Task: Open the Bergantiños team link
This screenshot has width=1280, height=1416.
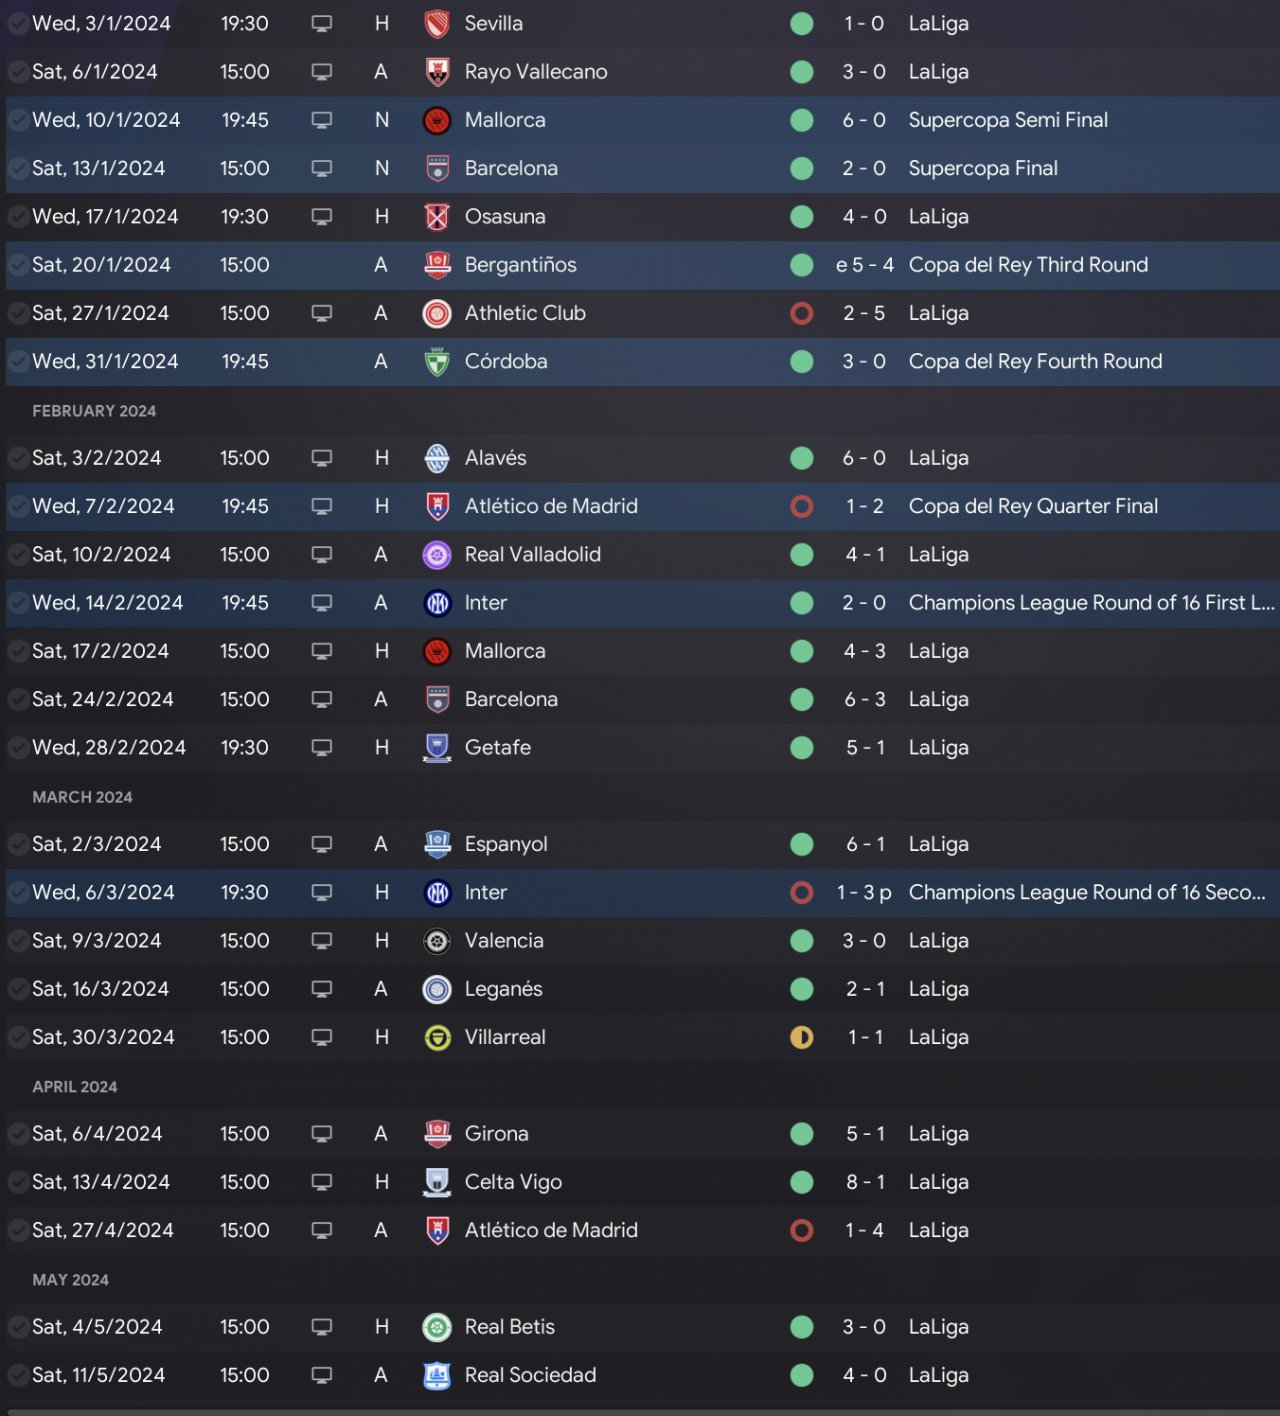Action: point(520,265)
